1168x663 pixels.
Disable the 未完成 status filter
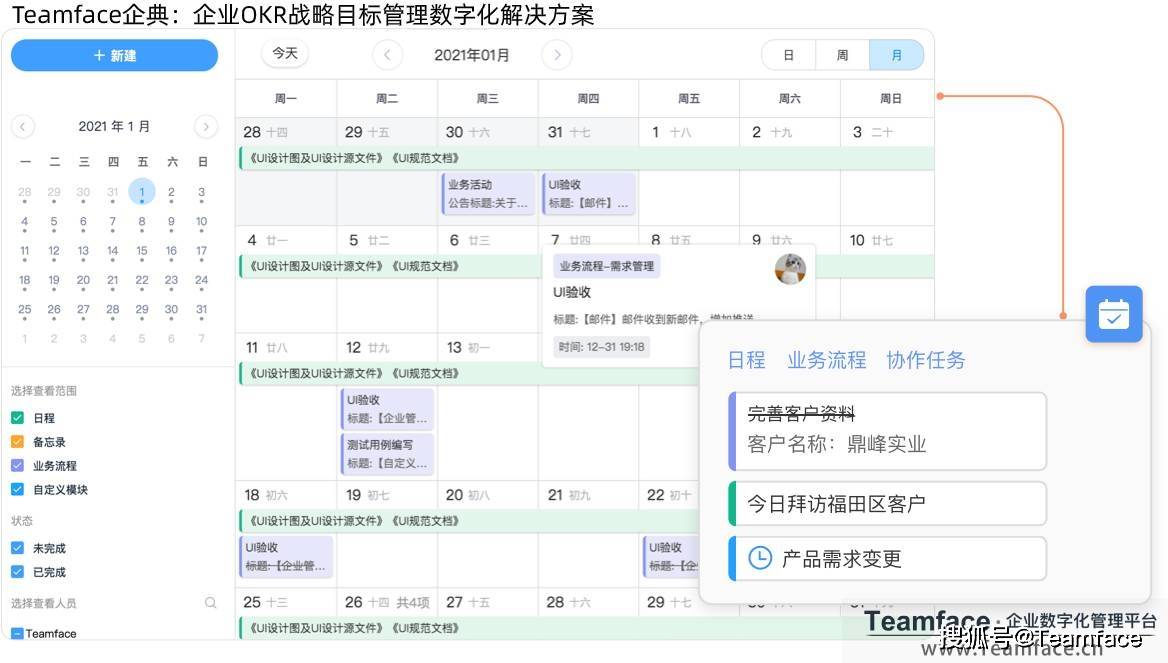[18, 548]
